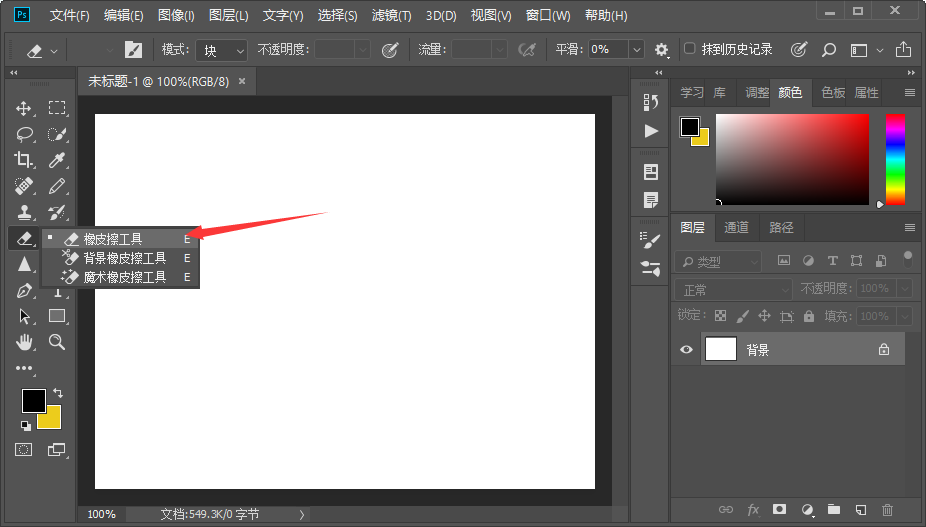Viewport: 926px width, 527px height.
Task: Select the 背景 layer thumbnail
Action: pyautogui.click(x=720, y=349)
